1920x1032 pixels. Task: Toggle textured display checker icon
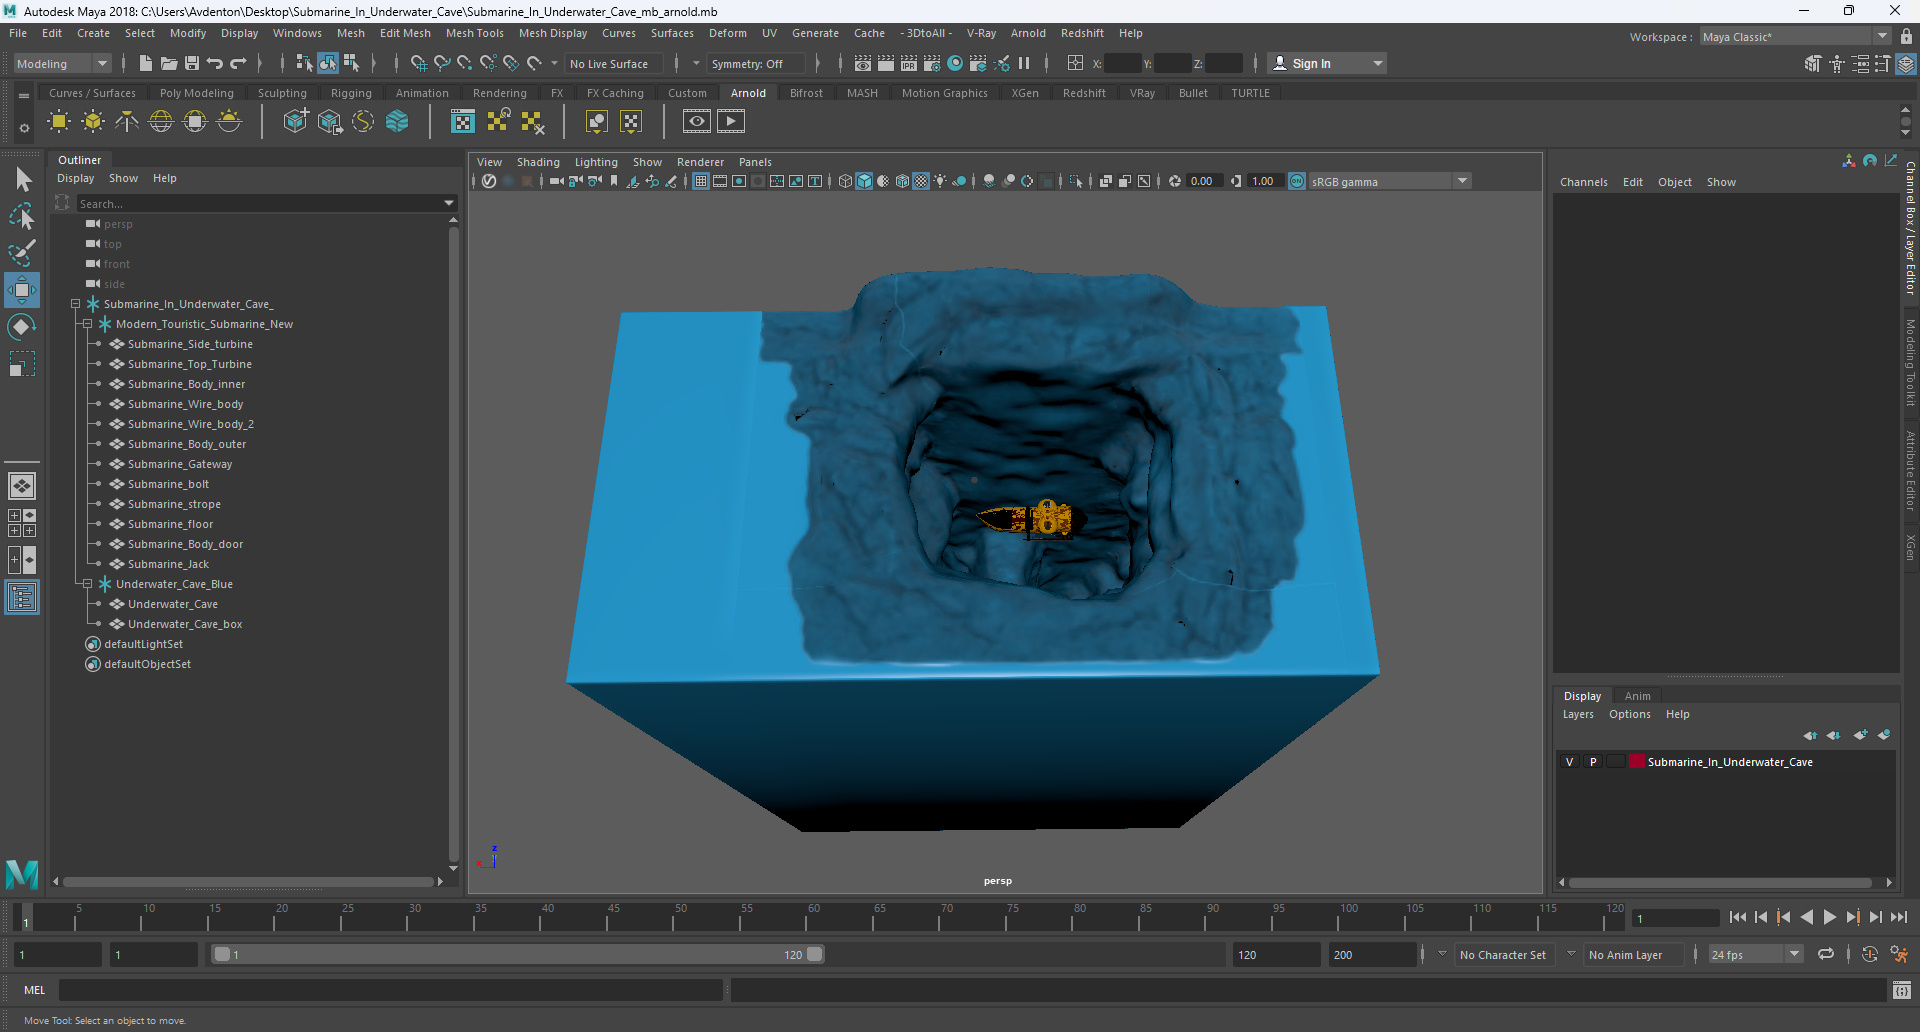921,181
